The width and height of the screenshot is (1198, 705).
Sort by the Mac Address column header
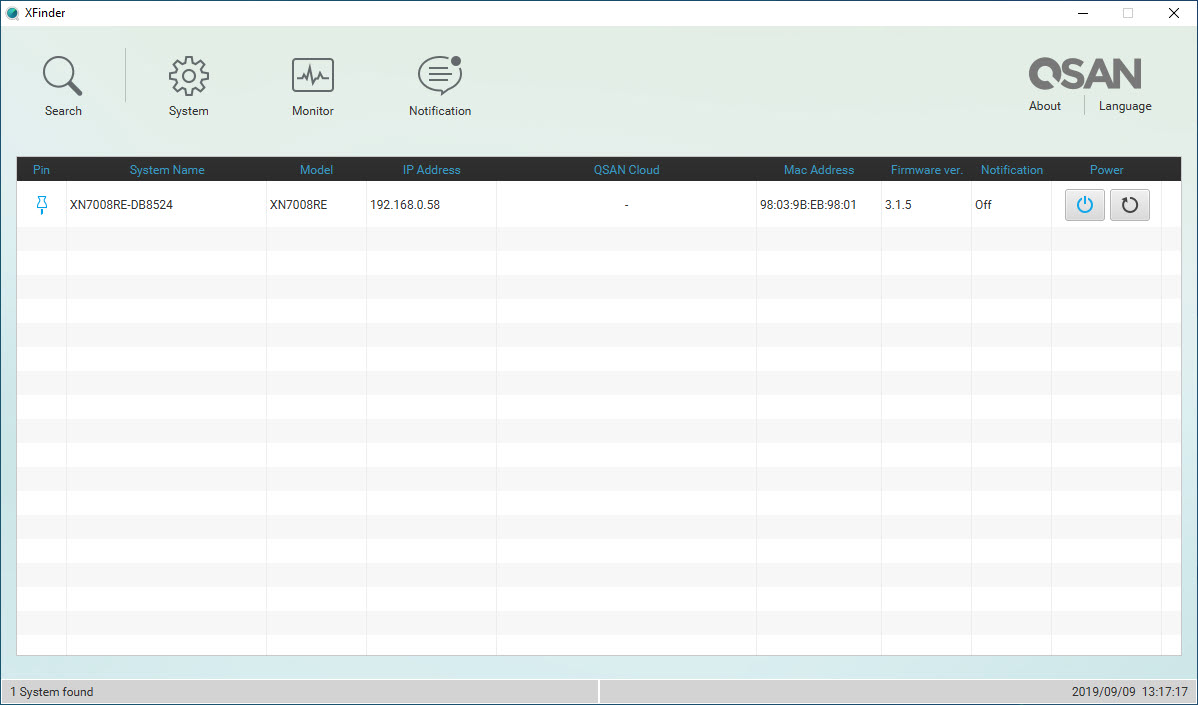coord(819,170)
